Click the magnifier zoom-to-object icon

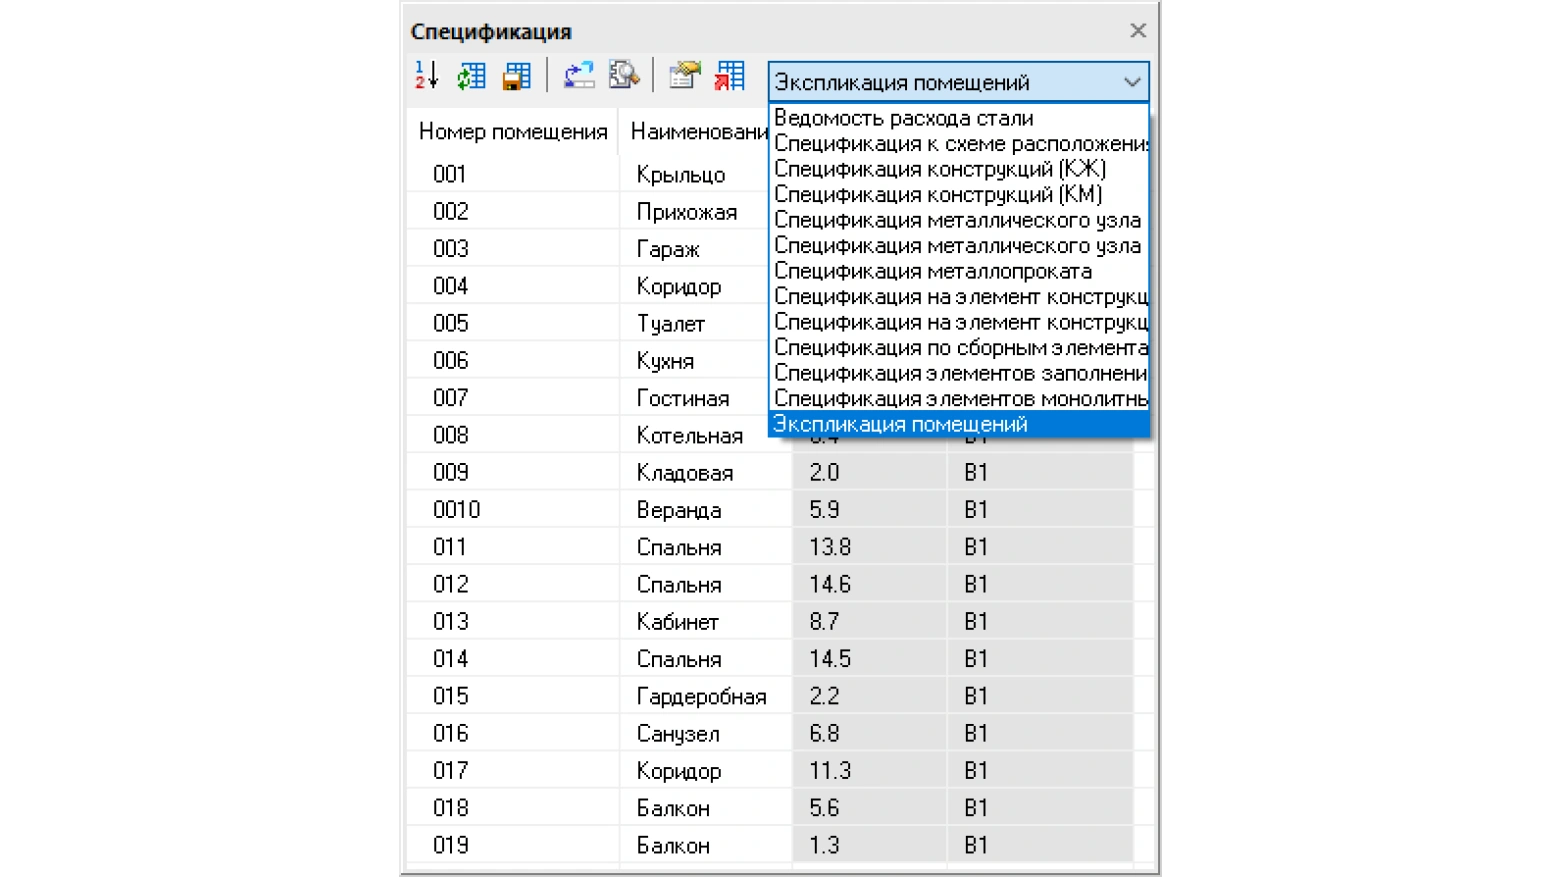(624, 76)
